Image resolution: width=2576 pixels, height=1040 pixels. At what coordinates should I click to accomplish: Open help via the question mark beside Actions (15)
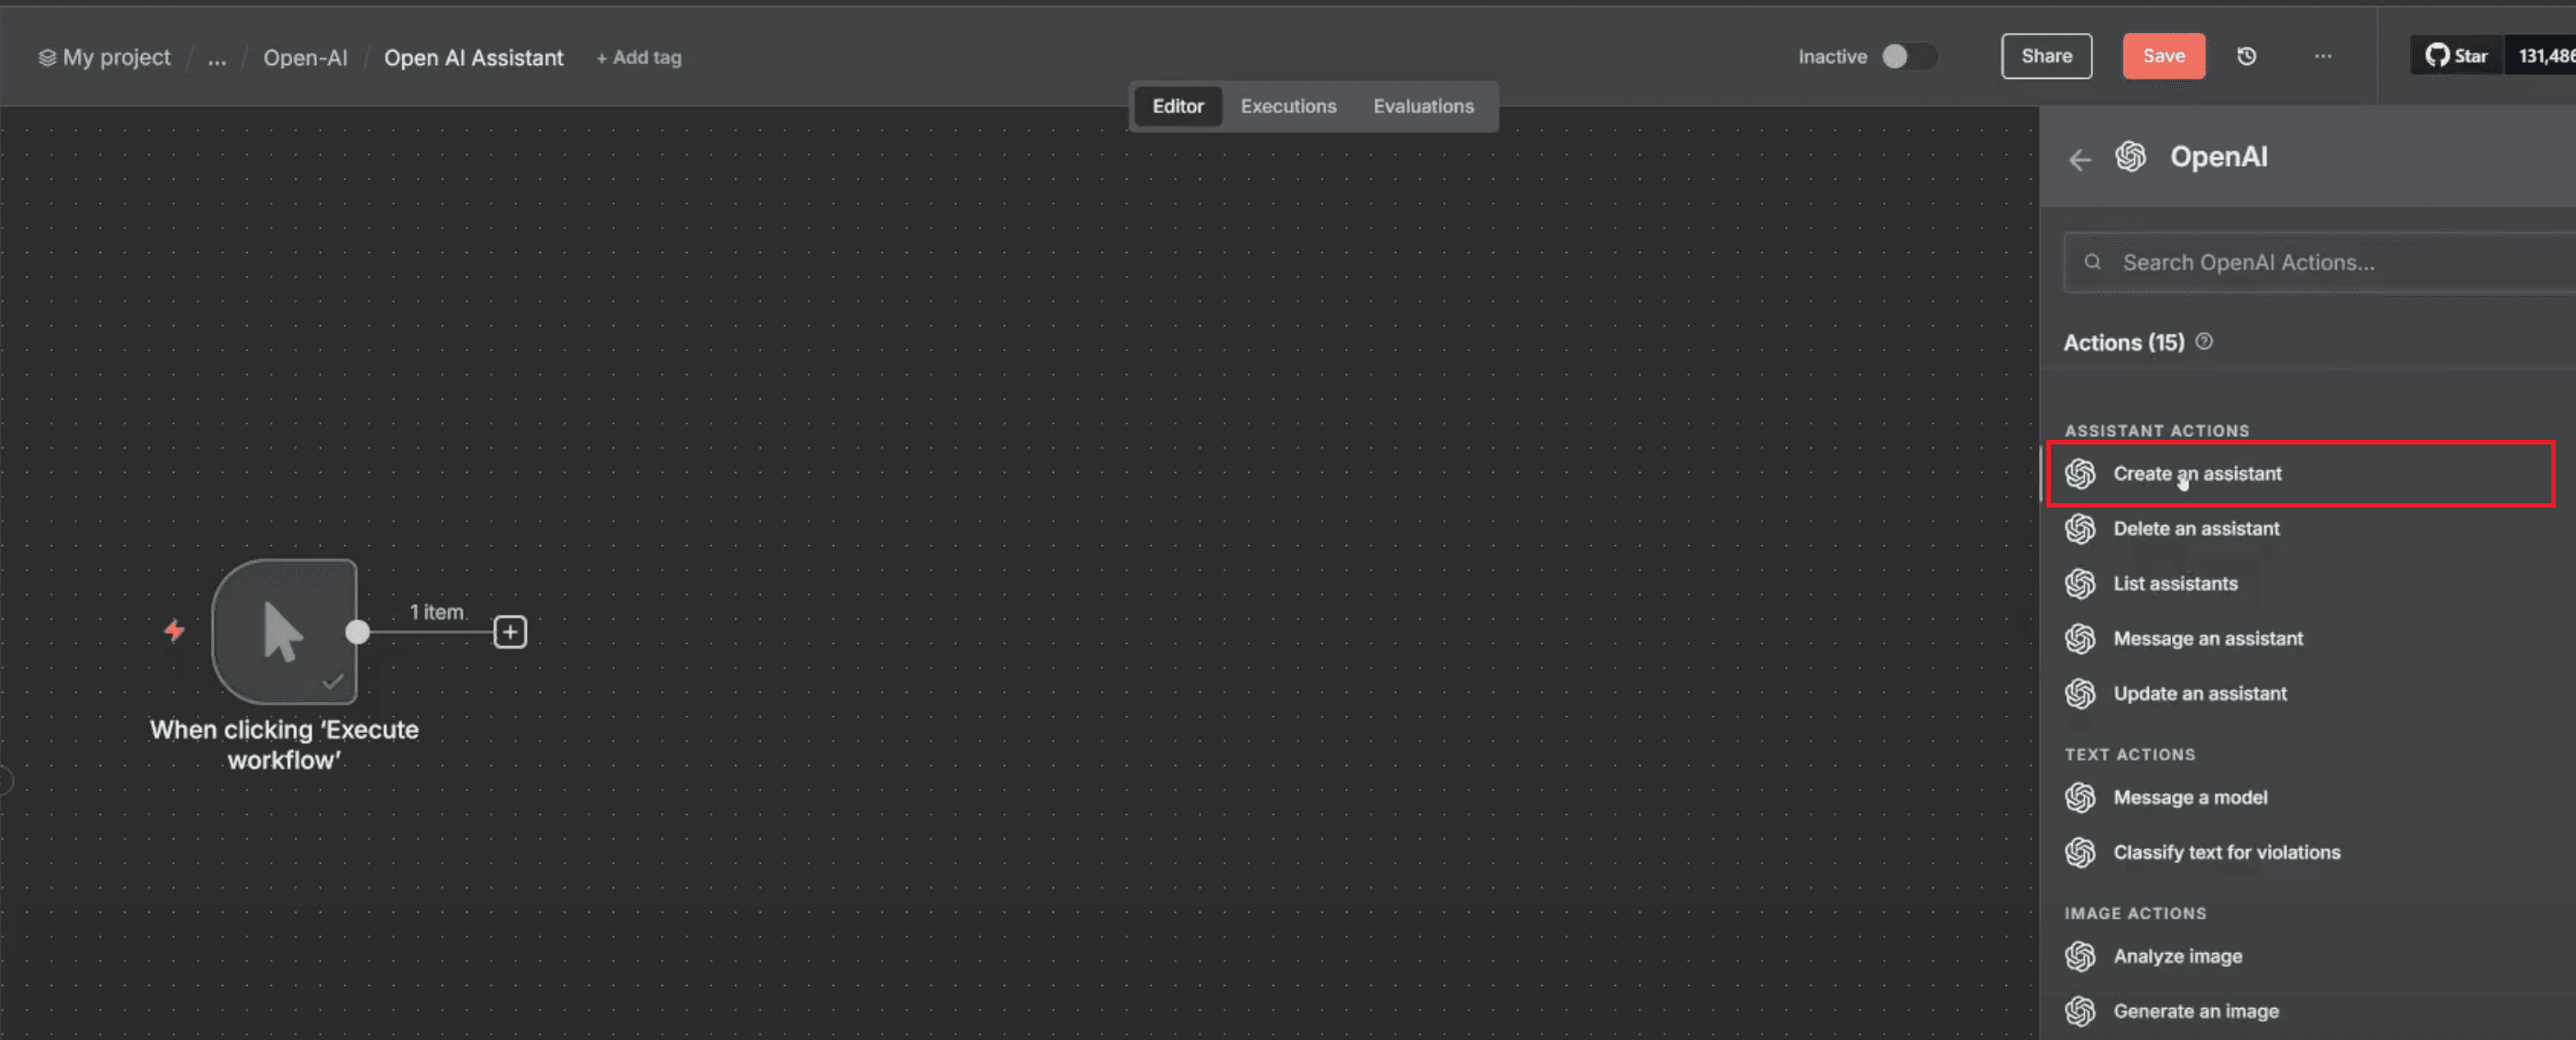pyautogui.click(x=2205, y=341)
